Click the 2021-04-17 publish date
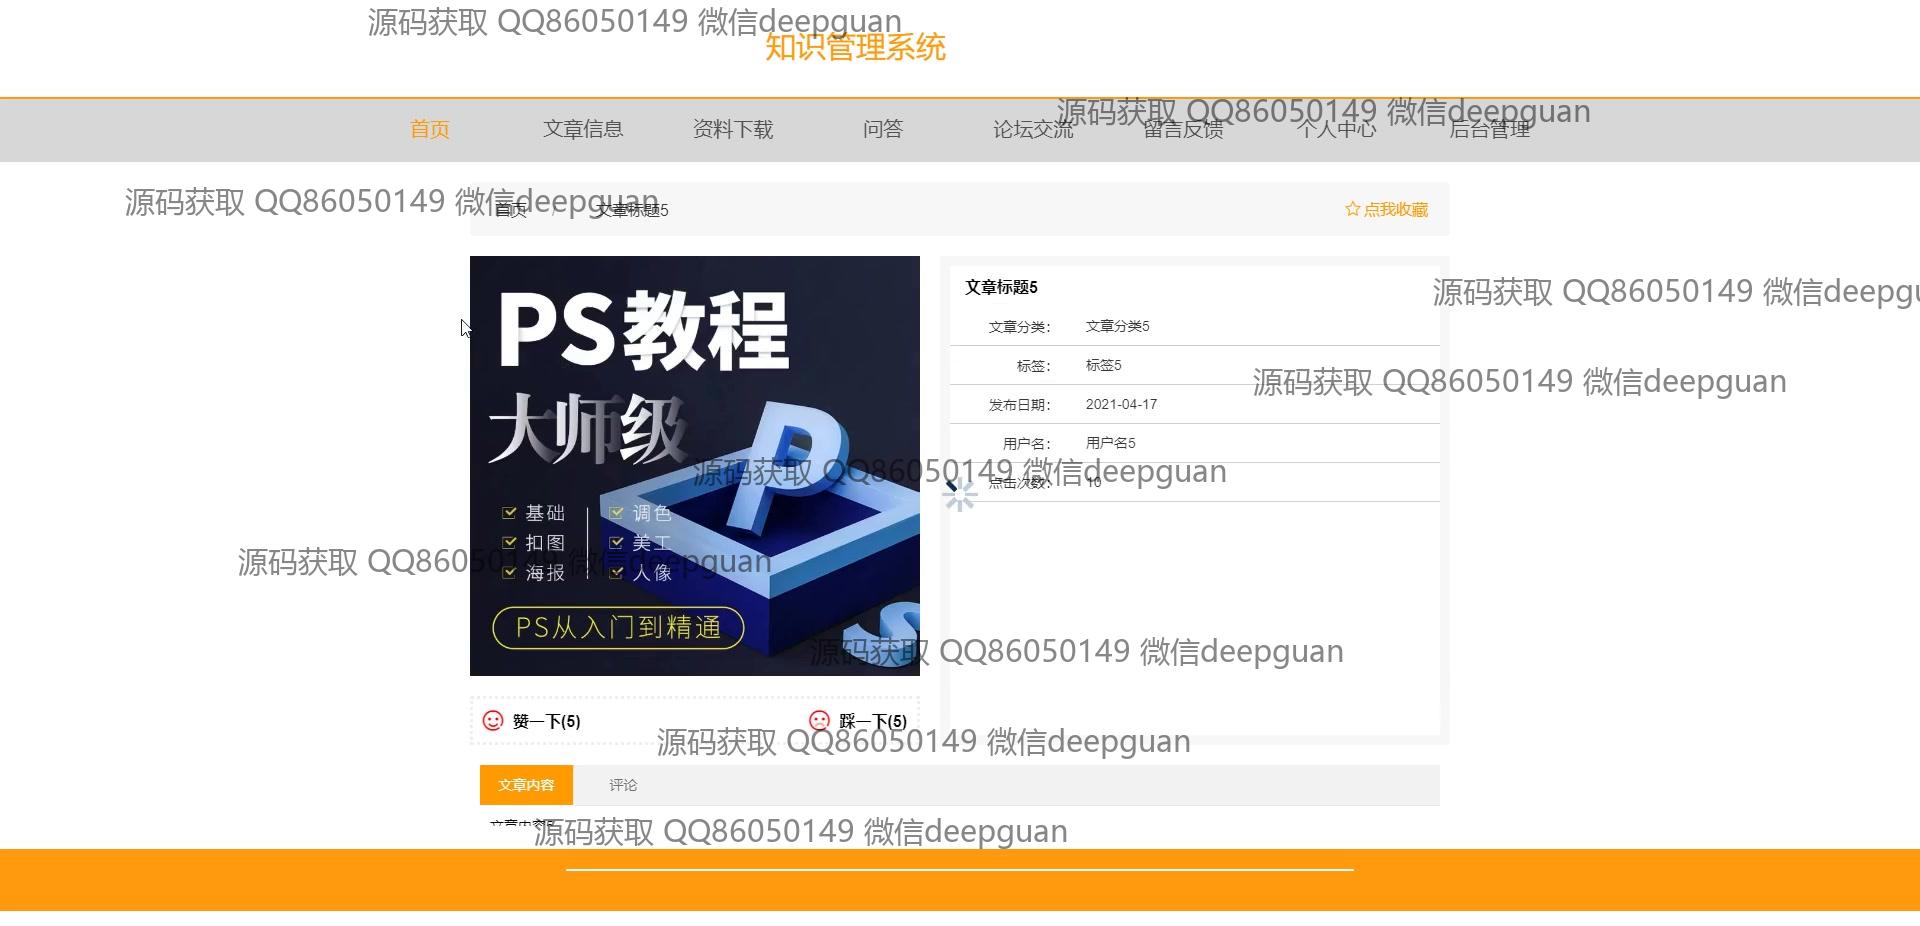Image resolution: width=1920 pixels, height=926 pixels. (1121, 405)
